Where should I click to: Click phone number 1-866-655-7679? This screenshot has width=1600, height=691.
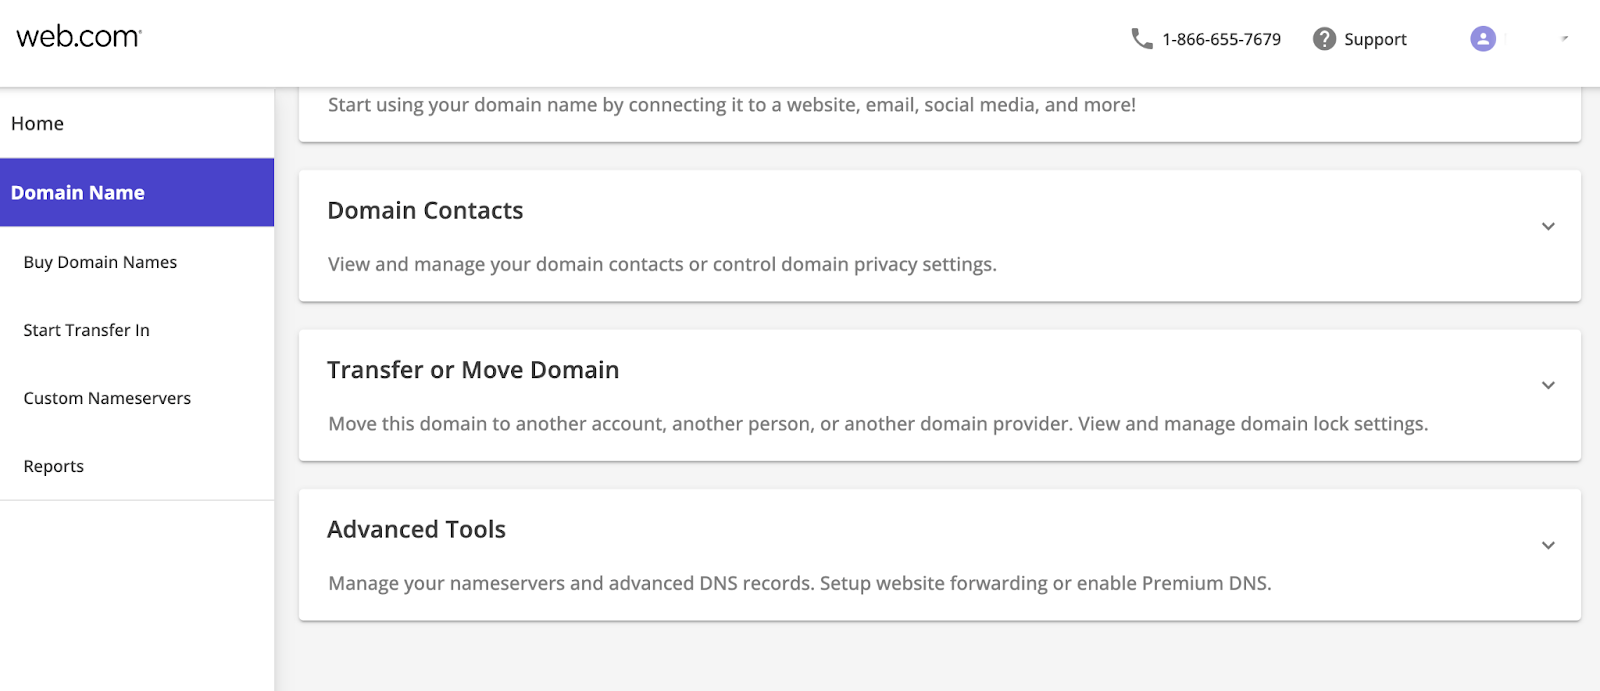point(1221,39)
